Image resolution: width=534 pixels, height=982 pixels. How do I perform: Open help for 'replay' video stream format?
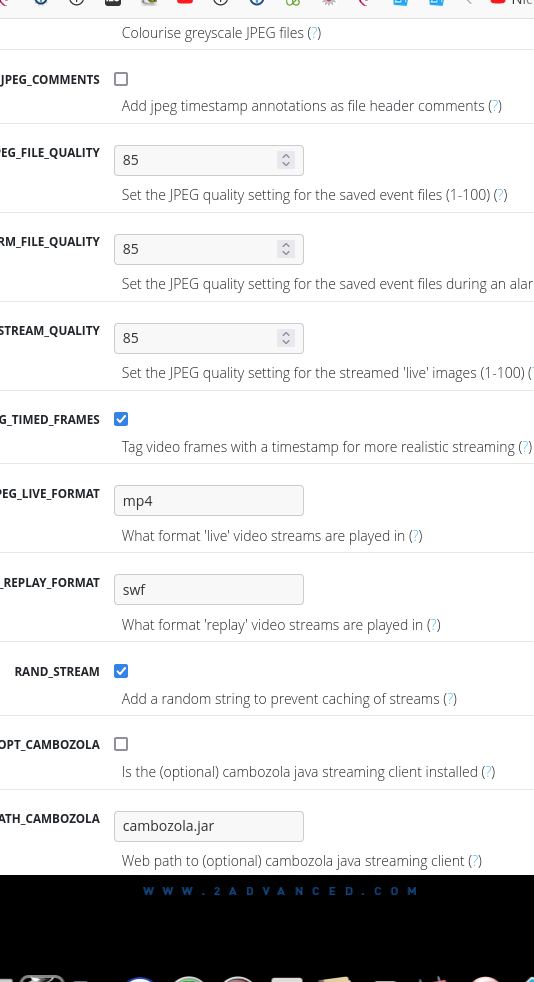tap(433, 625)
